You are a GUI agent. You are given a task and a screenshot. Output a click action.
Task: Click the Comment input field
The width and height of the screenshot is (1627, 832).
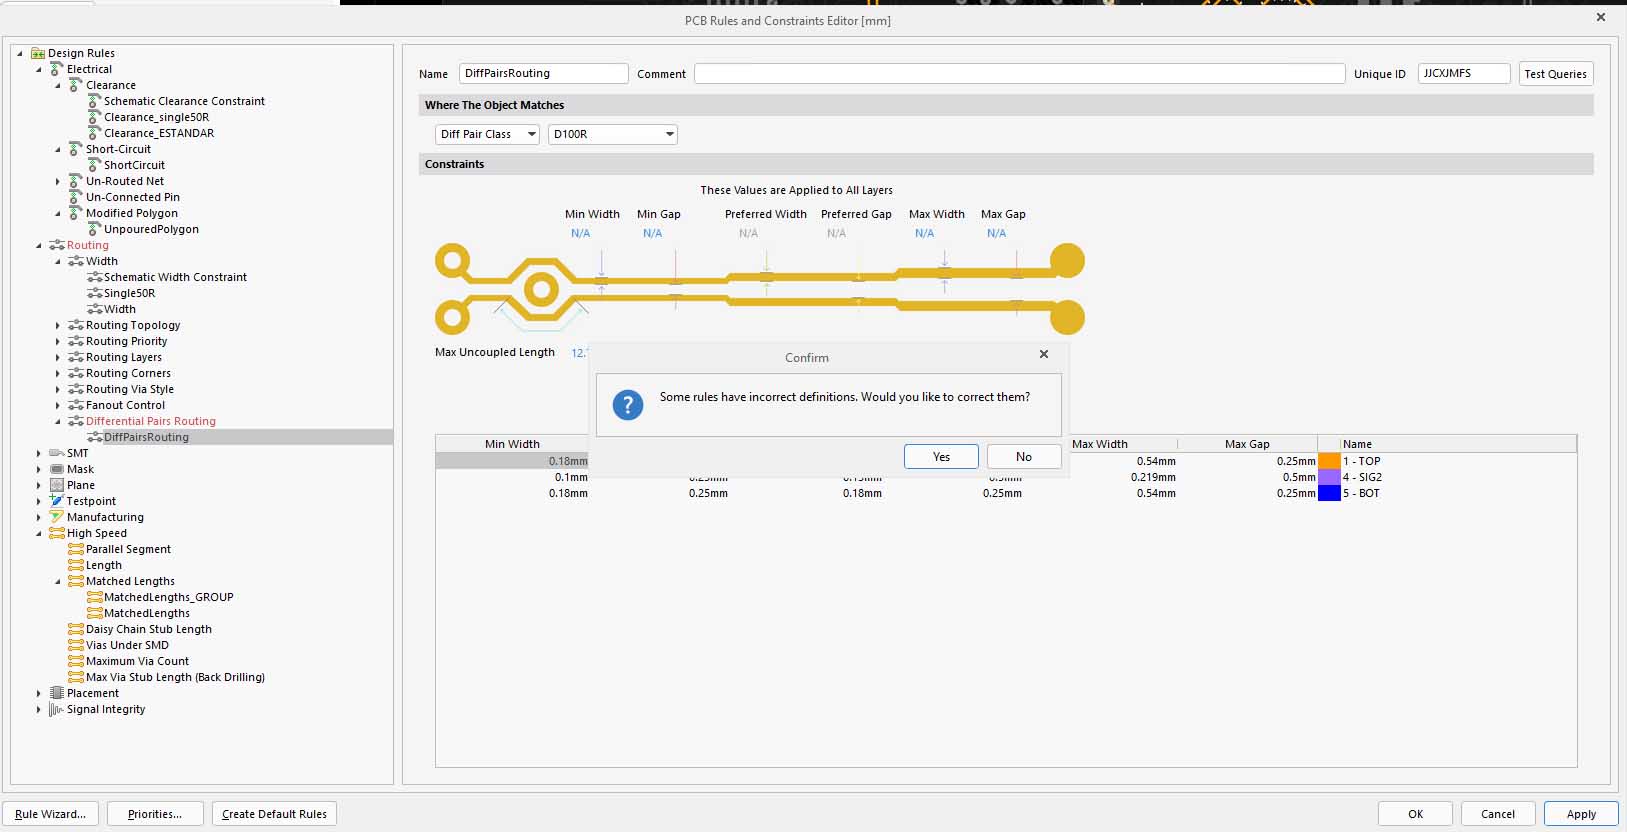[x=1019, y=74]
